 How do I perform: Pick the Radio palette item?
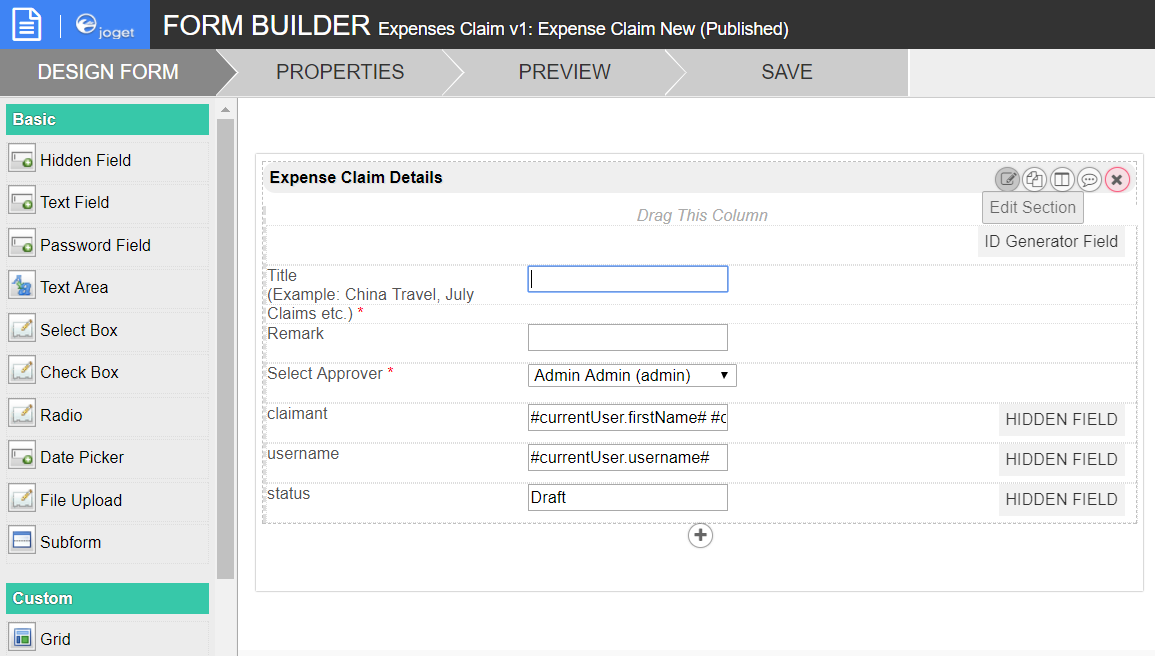click(x=61, y=415)
